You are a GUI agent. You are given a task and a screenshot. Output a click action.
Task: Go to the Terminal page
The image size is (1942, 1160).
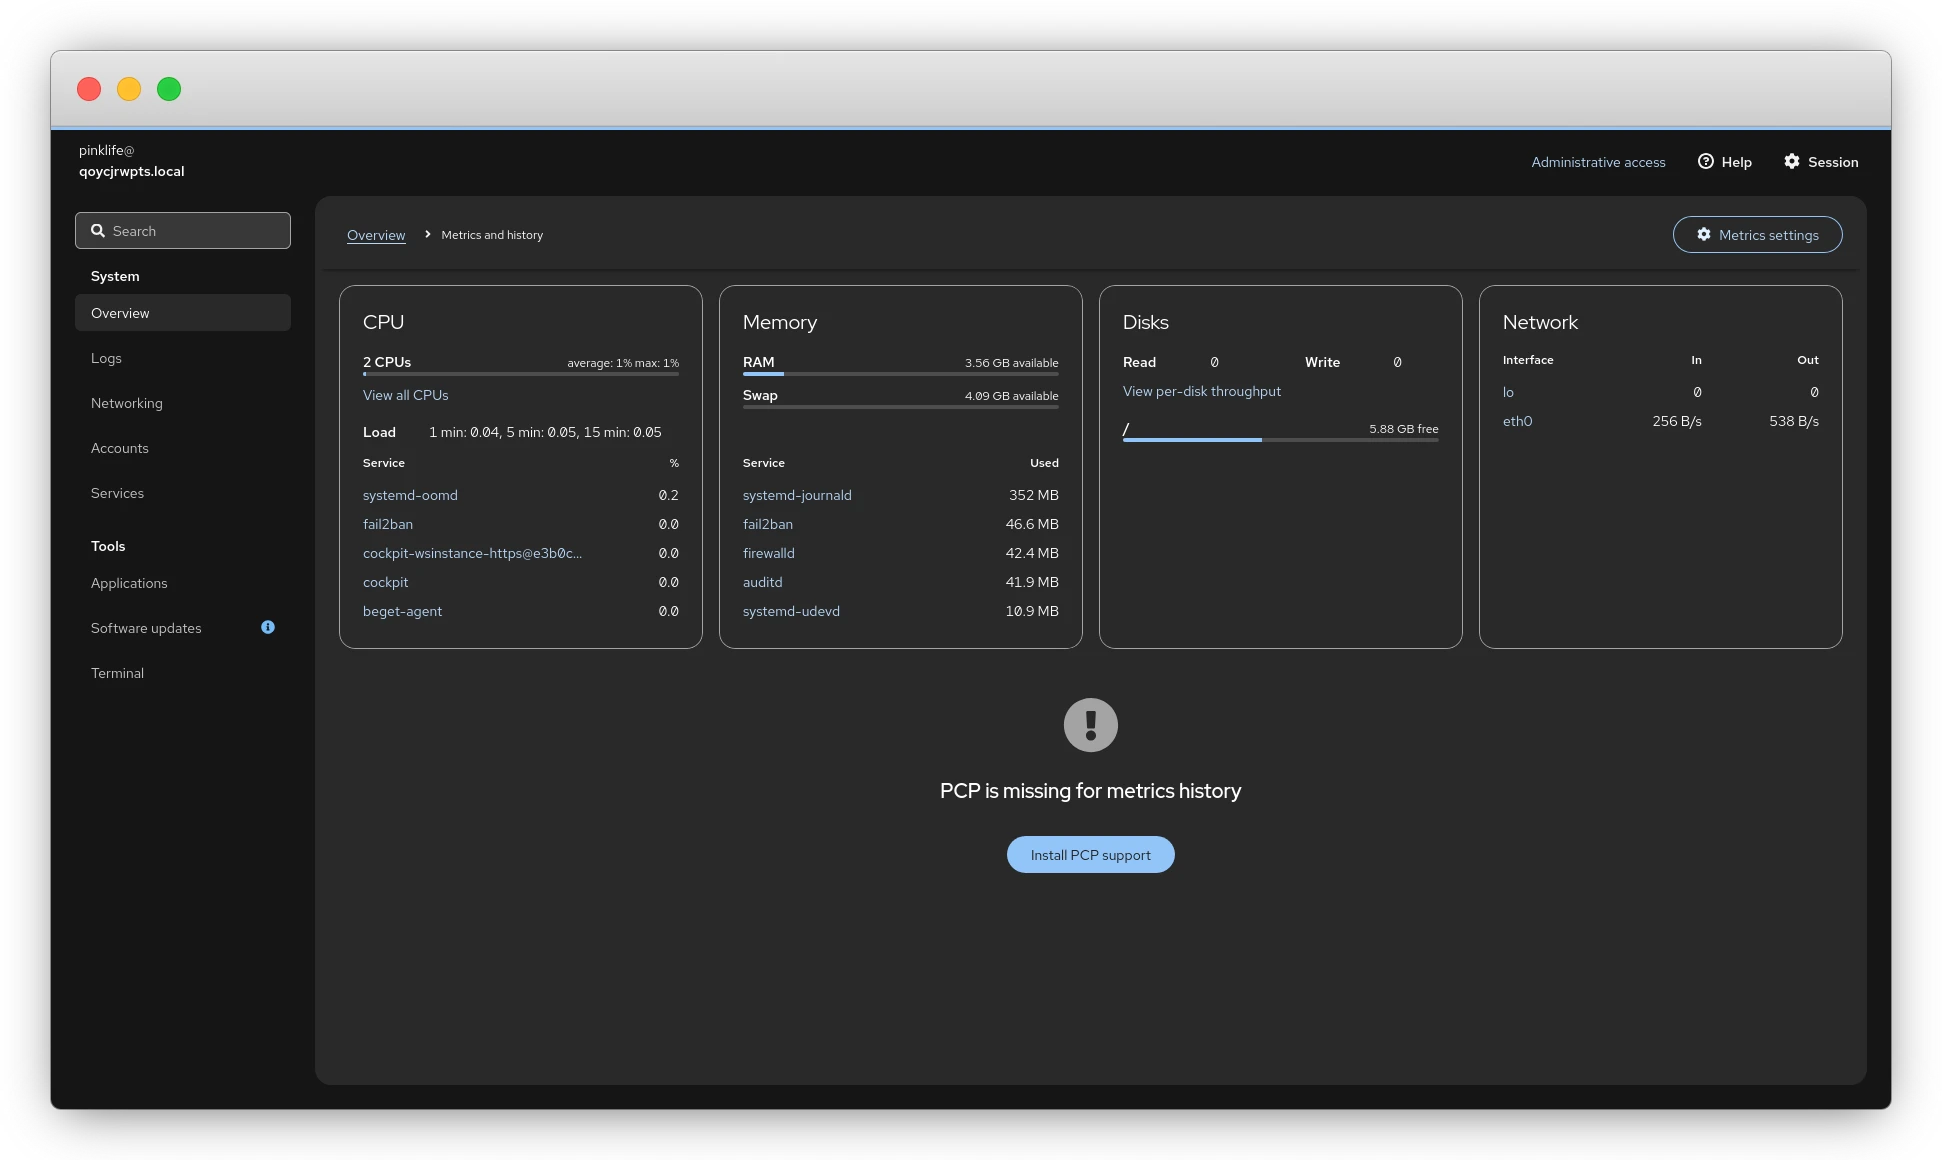coord(118,673)
